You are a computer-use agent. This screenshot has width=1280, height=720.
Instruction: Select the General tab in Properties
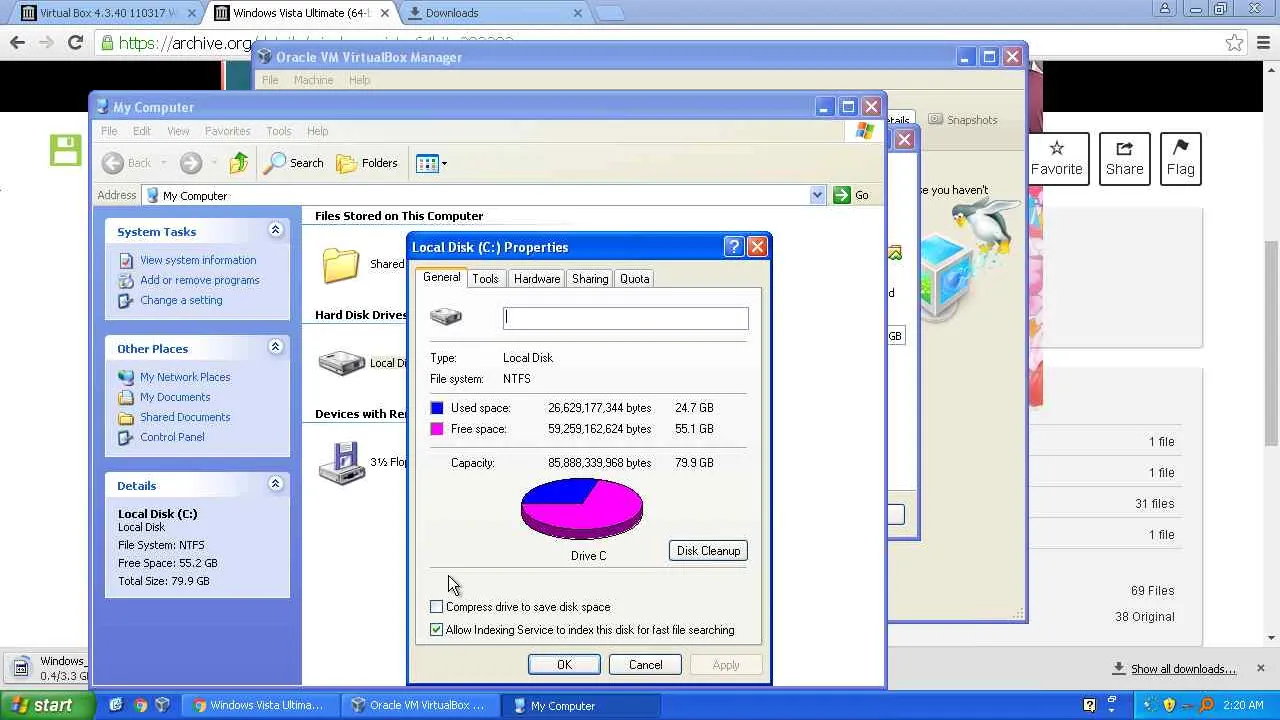click(x=441, y=278)
